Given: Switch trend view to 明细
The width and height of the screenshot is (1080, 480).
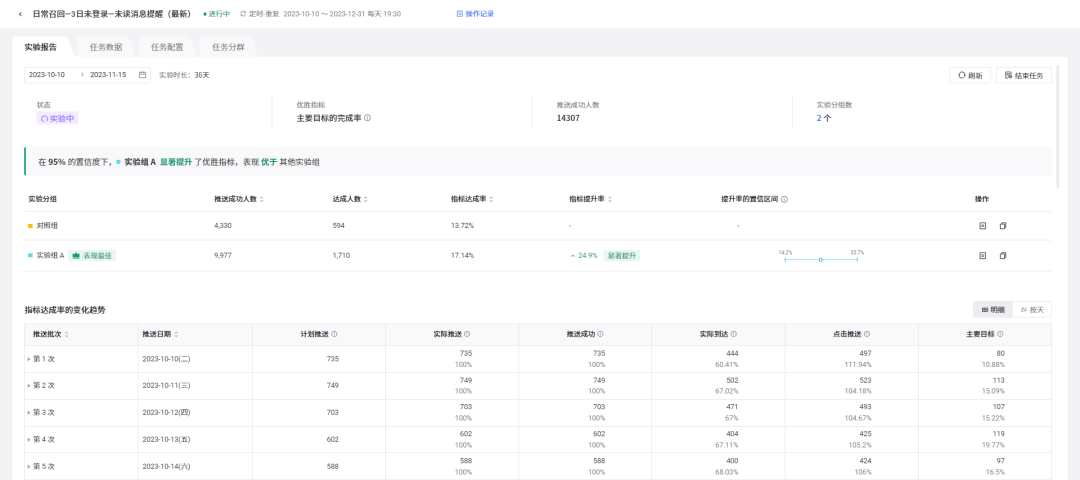Looking at the screenshot, I should click(993, 310).
